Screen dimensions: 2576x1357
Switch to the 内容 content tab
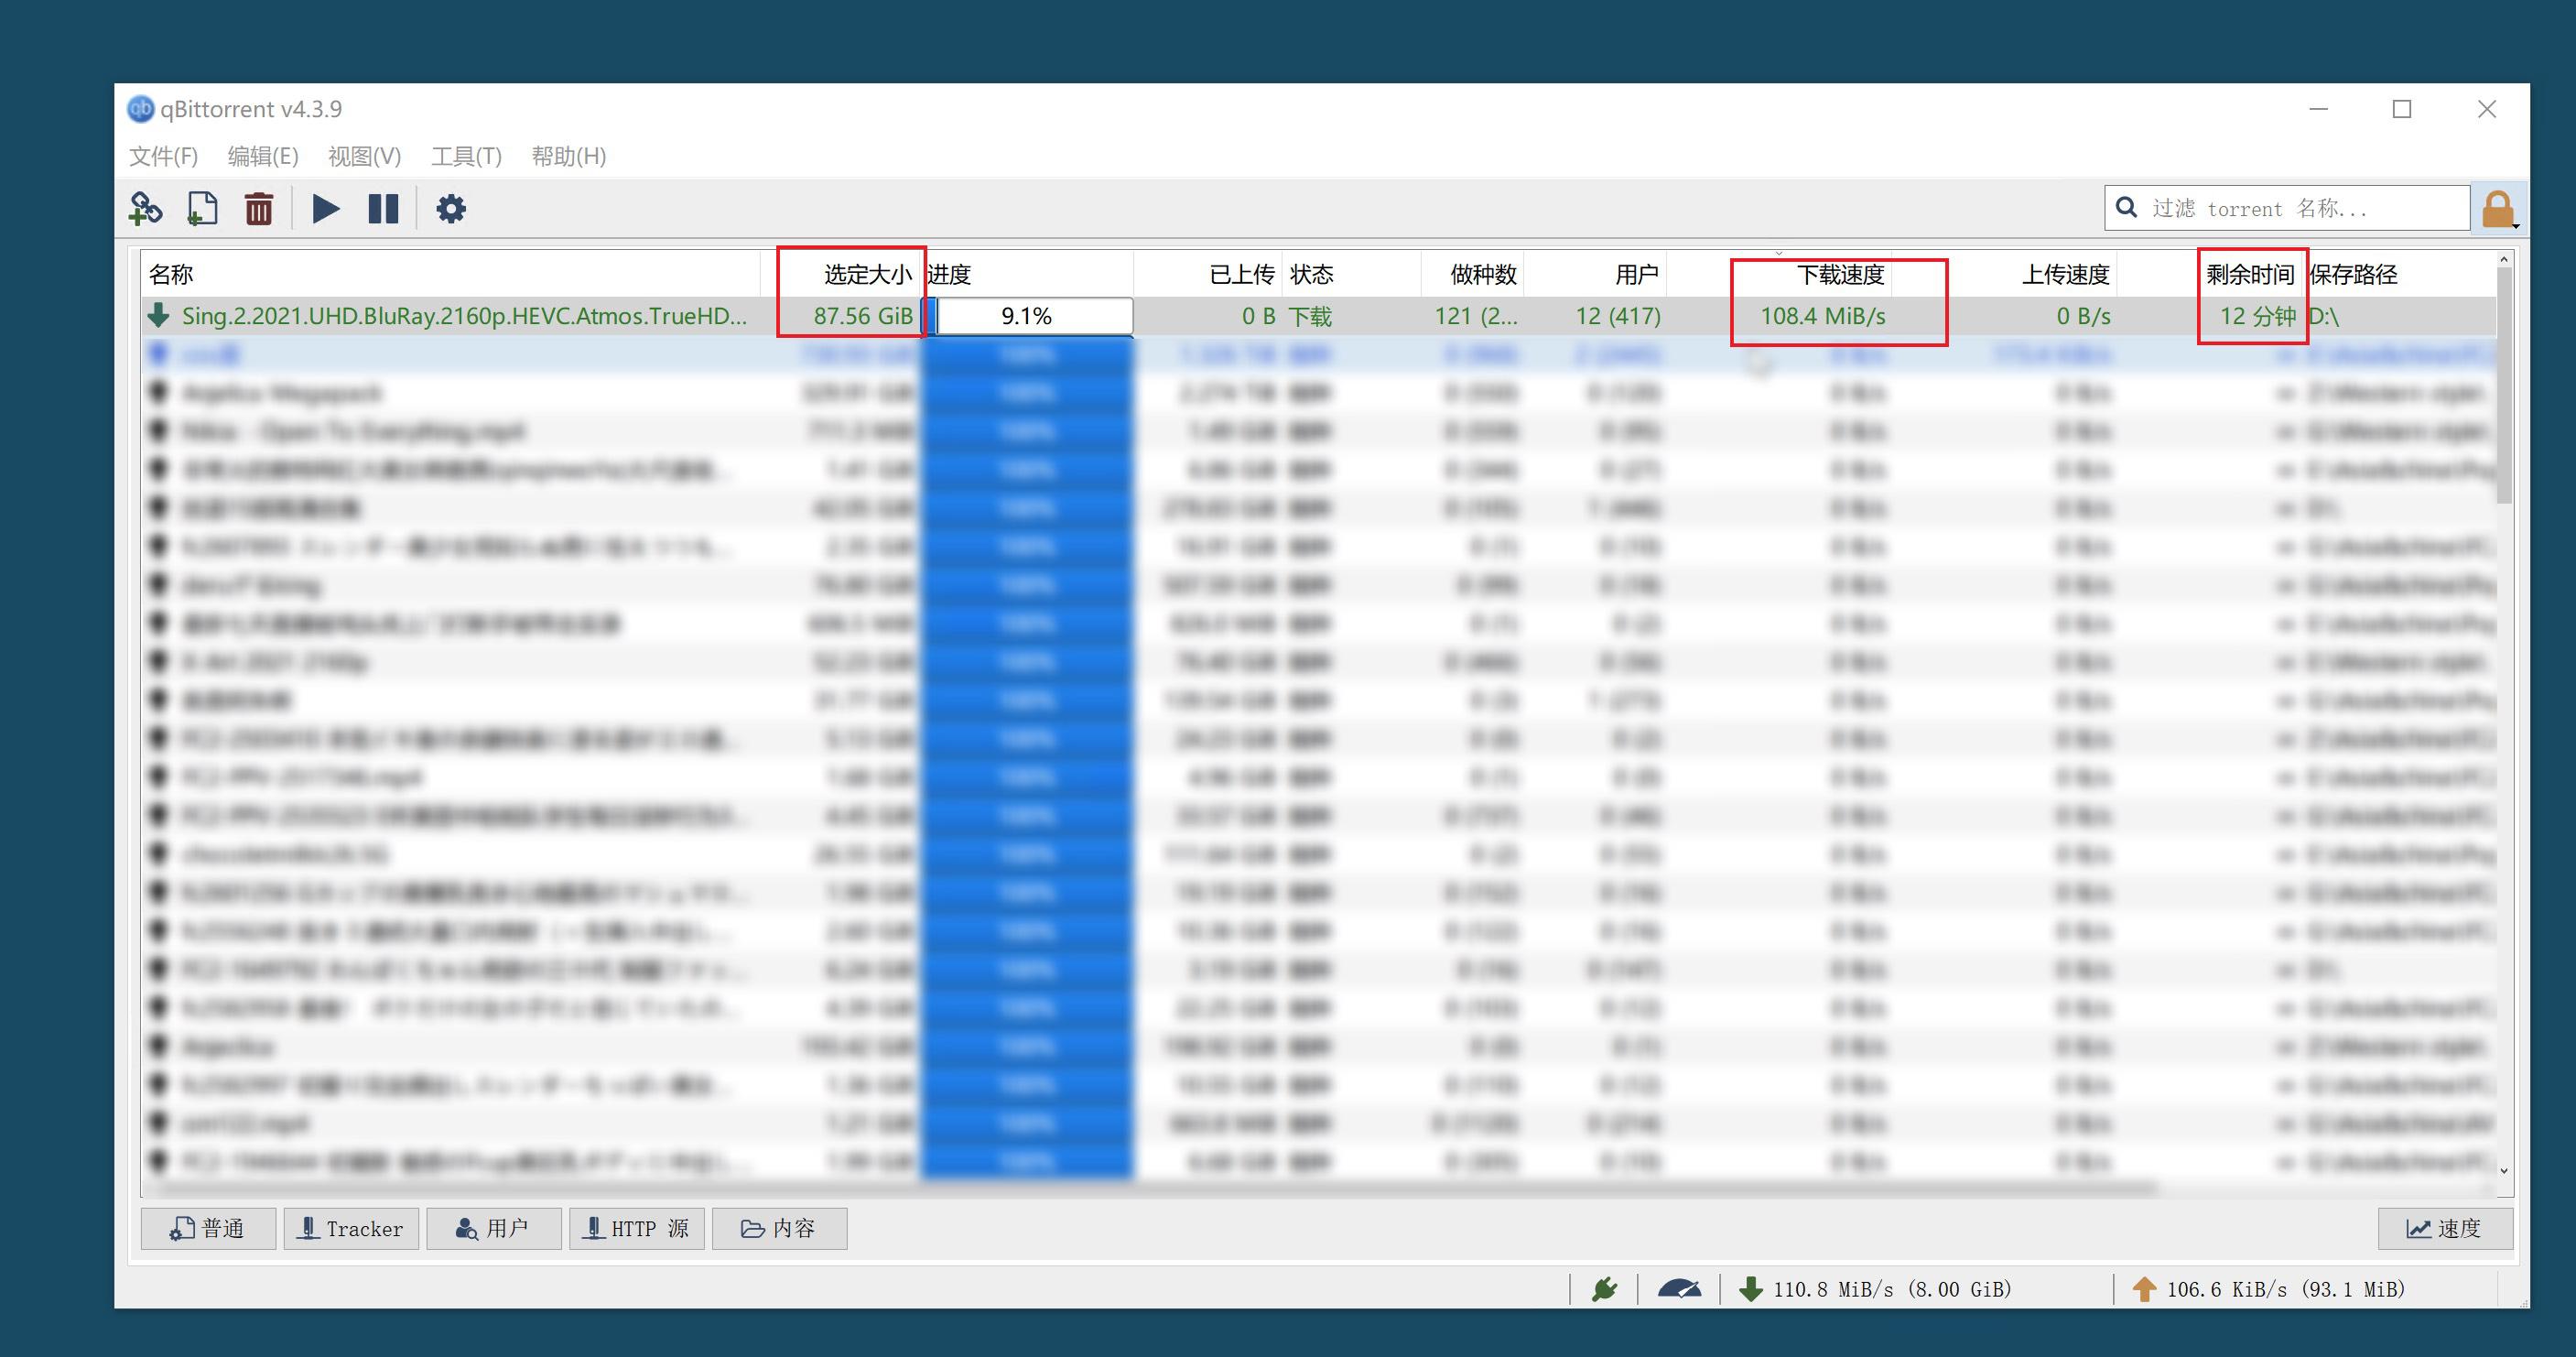779,1228
